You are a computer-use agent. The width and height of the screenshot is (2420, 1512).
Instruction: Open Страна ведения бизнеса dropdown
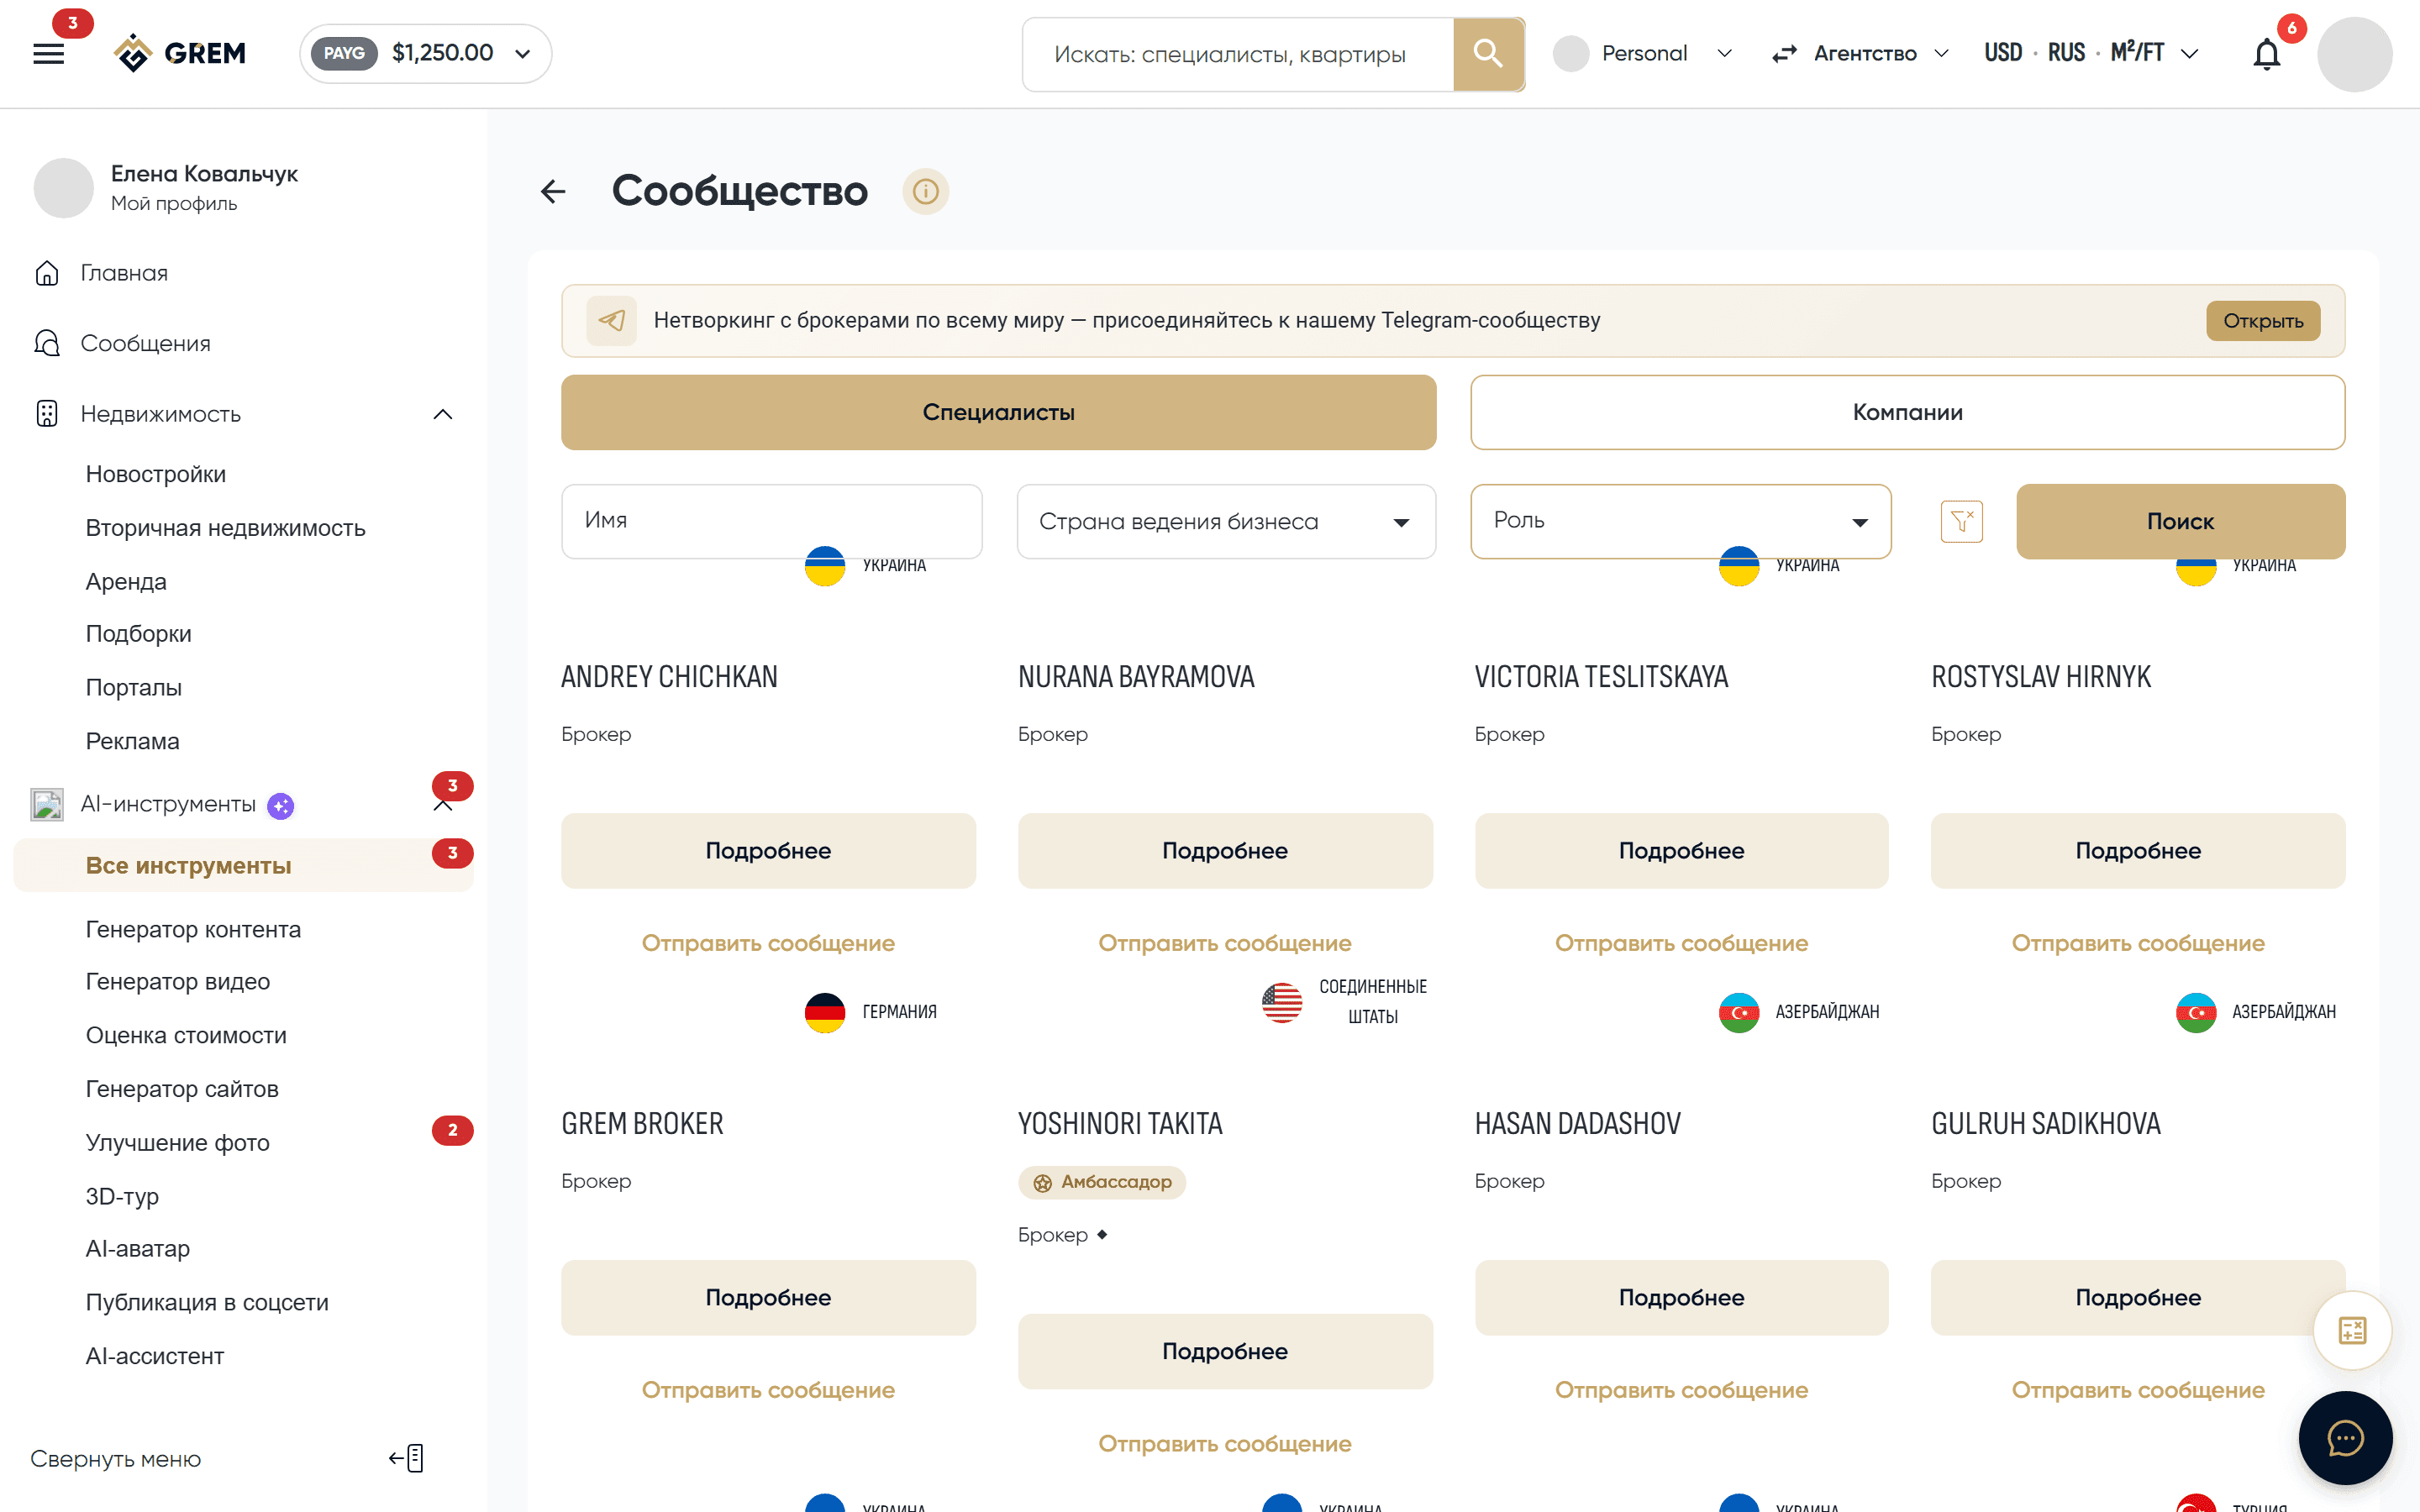[x=1226, y=521]
